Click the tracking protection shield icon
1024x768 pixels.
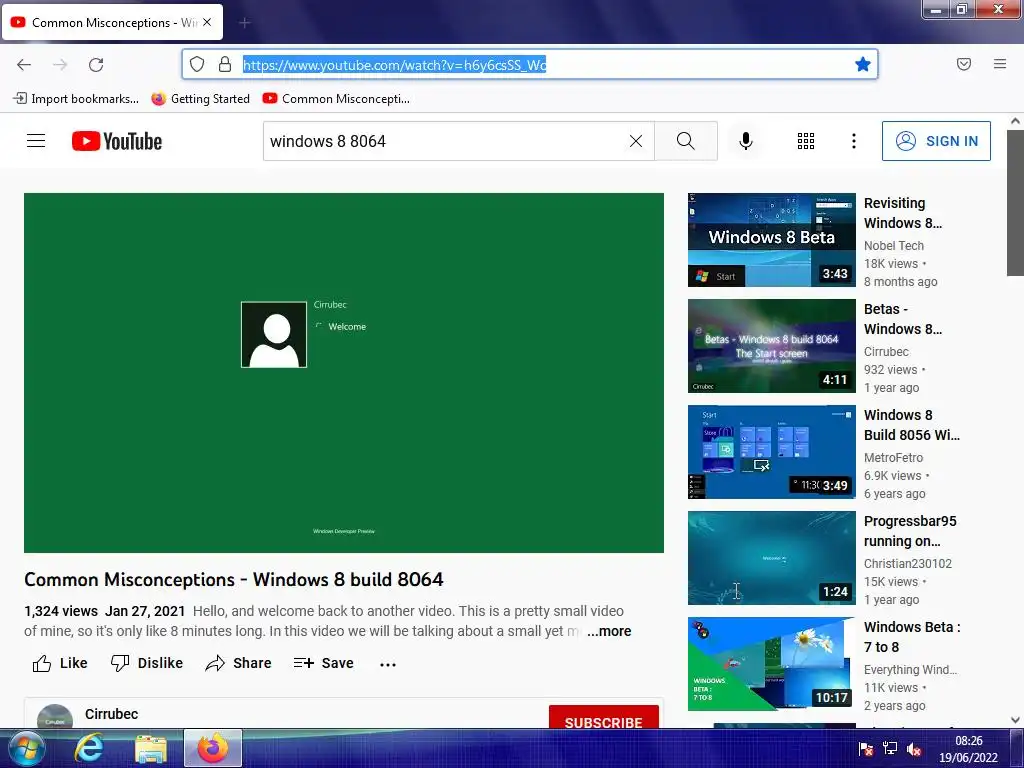click(197, 64)
